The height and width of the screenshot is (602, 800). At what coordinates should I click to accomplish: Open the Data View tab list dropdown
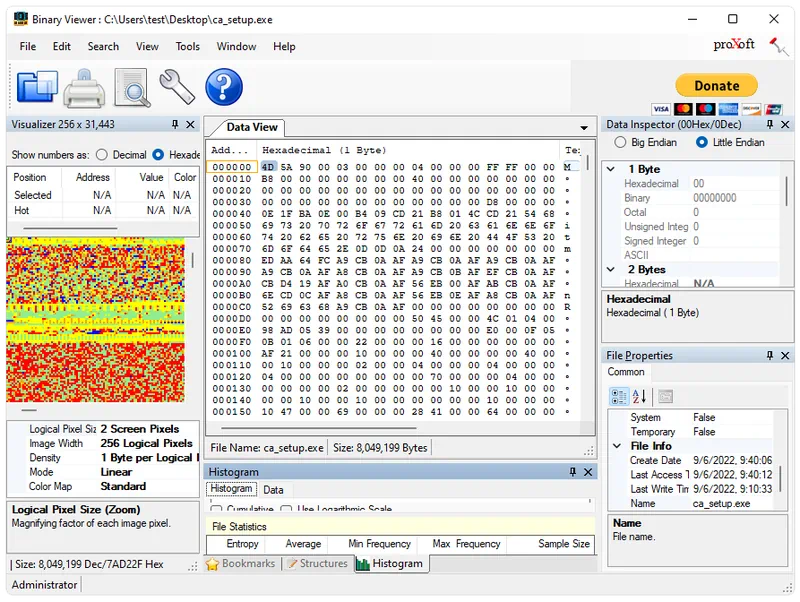pyautogui.click(x=584, y=128)
